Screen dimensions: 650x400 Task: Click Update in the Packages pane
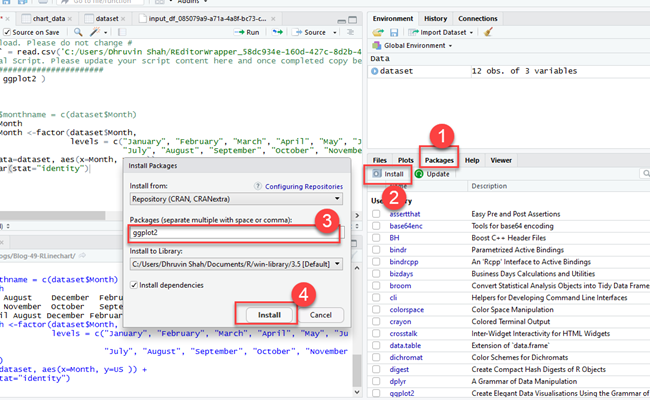(432, 174)
